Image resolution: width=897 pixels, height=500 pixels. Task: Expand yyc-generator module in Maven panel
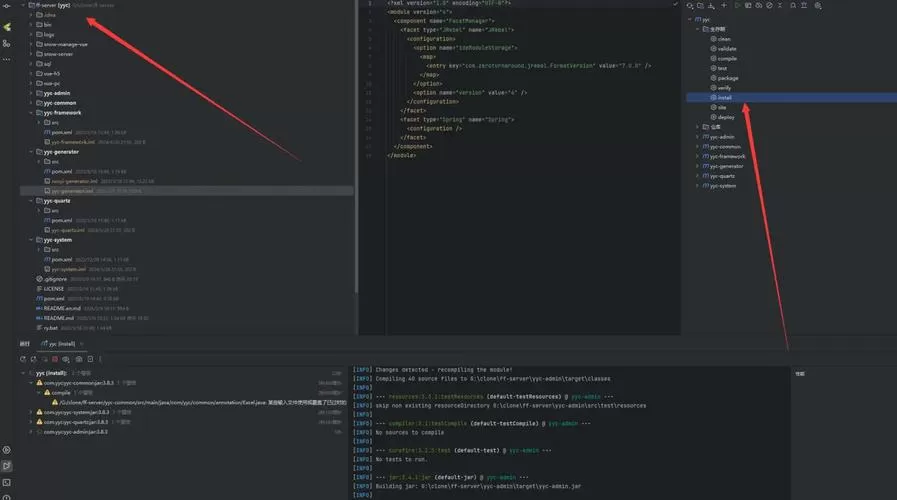tap(697, 166)
